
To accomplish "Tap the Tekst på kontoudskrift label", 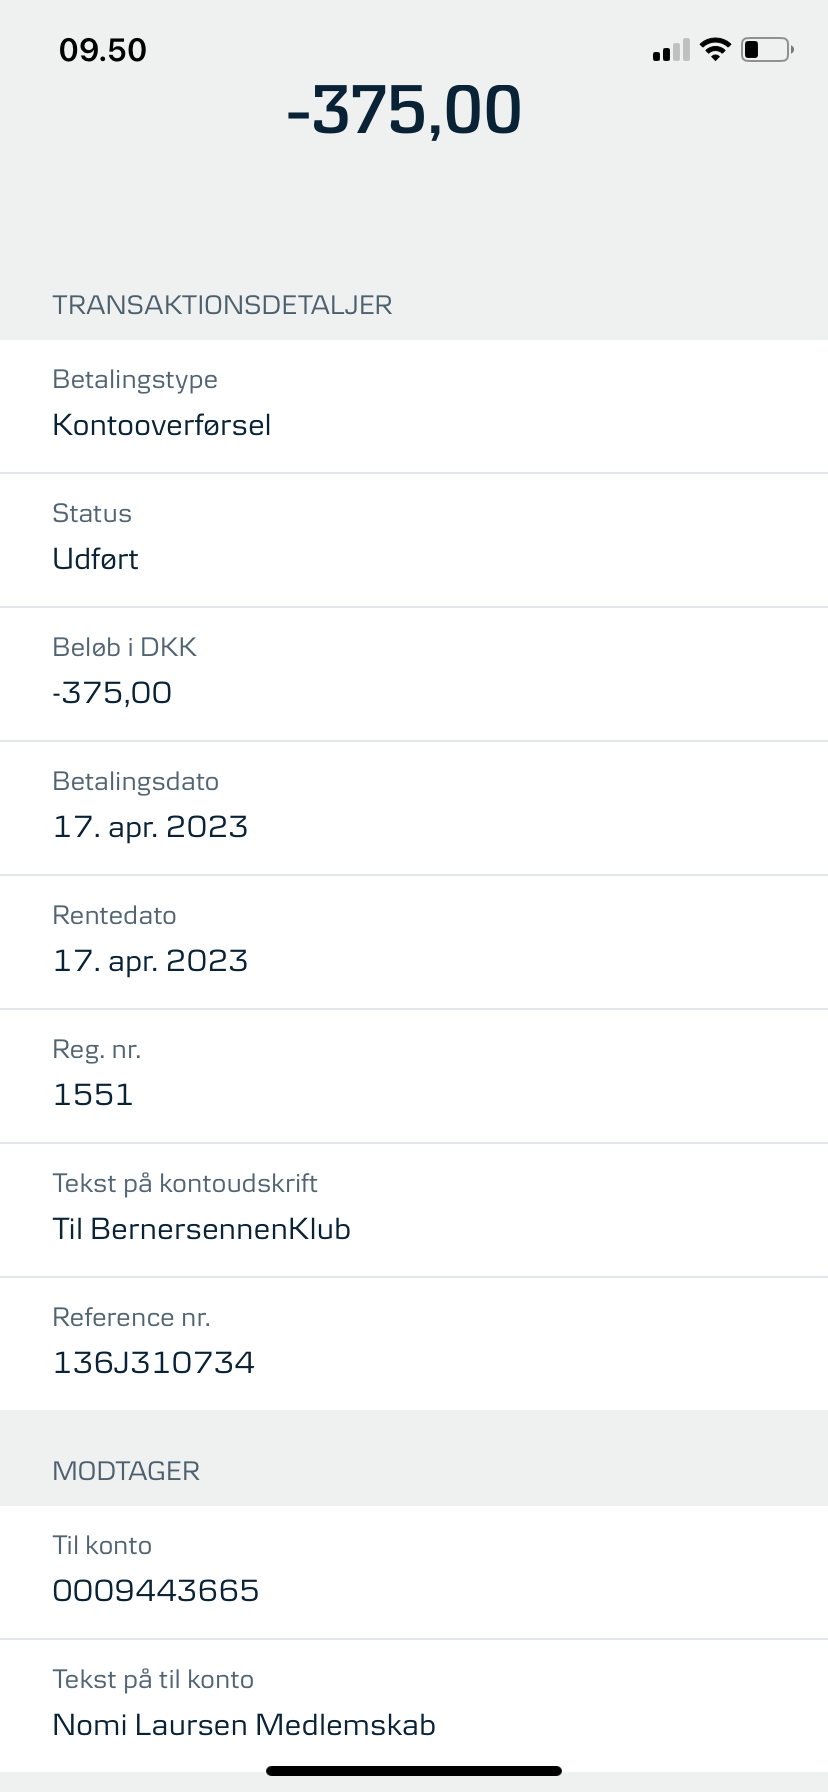I will 185,1183.
